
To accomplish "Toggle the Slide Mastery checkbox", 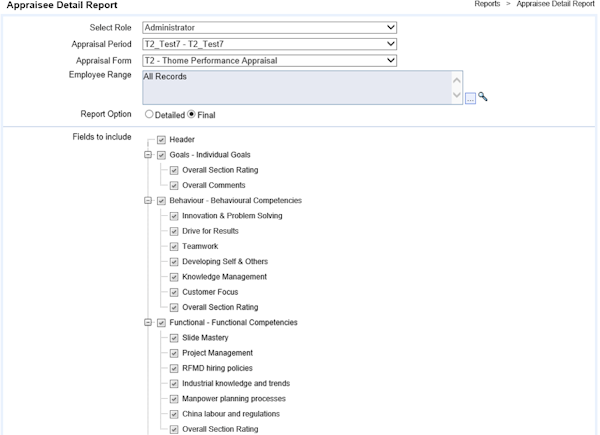I will pyautogui.click(x=174, y=338).
